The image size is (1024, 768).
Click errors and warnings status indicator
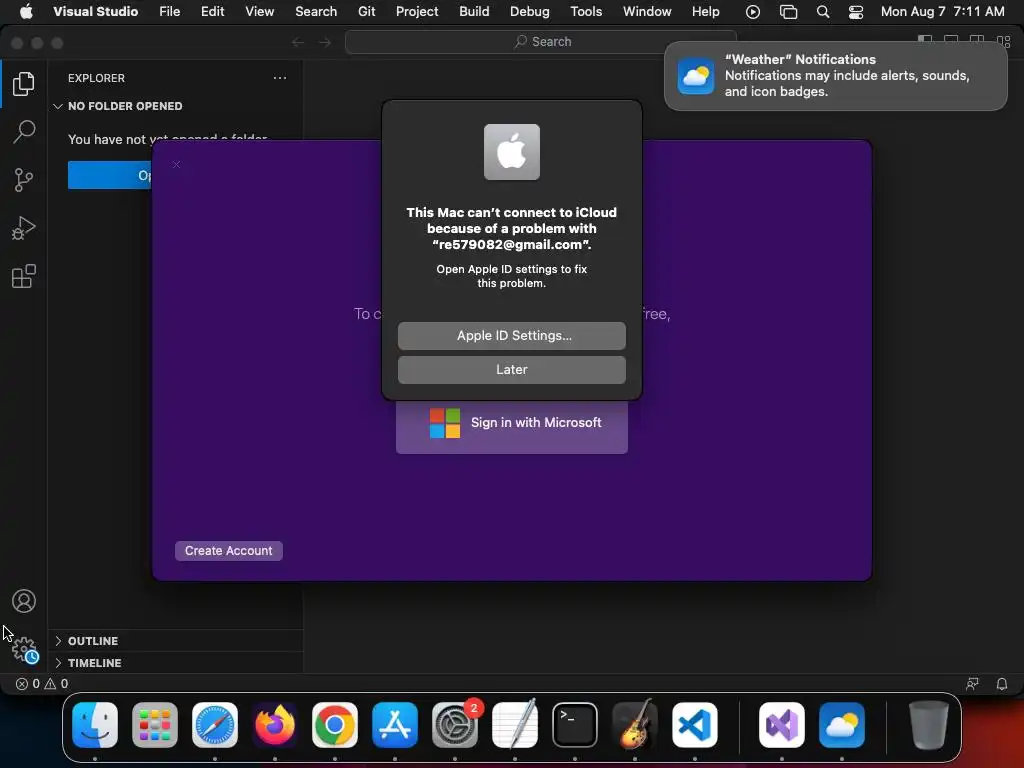click(42, 684)
